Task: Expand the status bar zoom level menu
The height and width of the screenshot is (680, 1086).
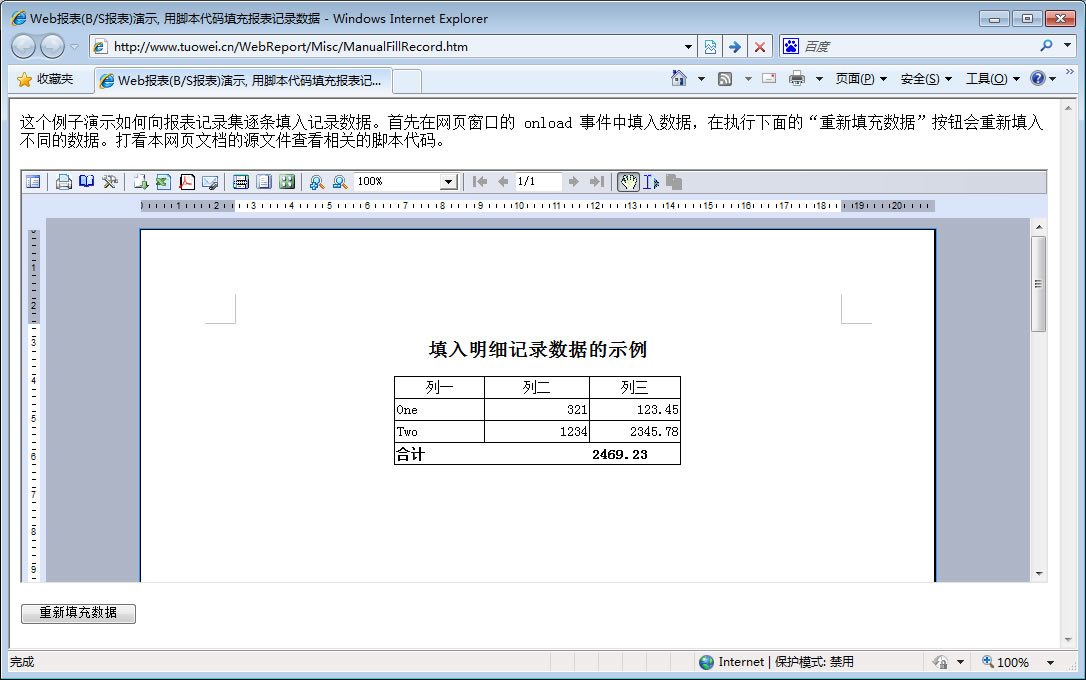Action: pyautogui.click(x=1050, y=662)
